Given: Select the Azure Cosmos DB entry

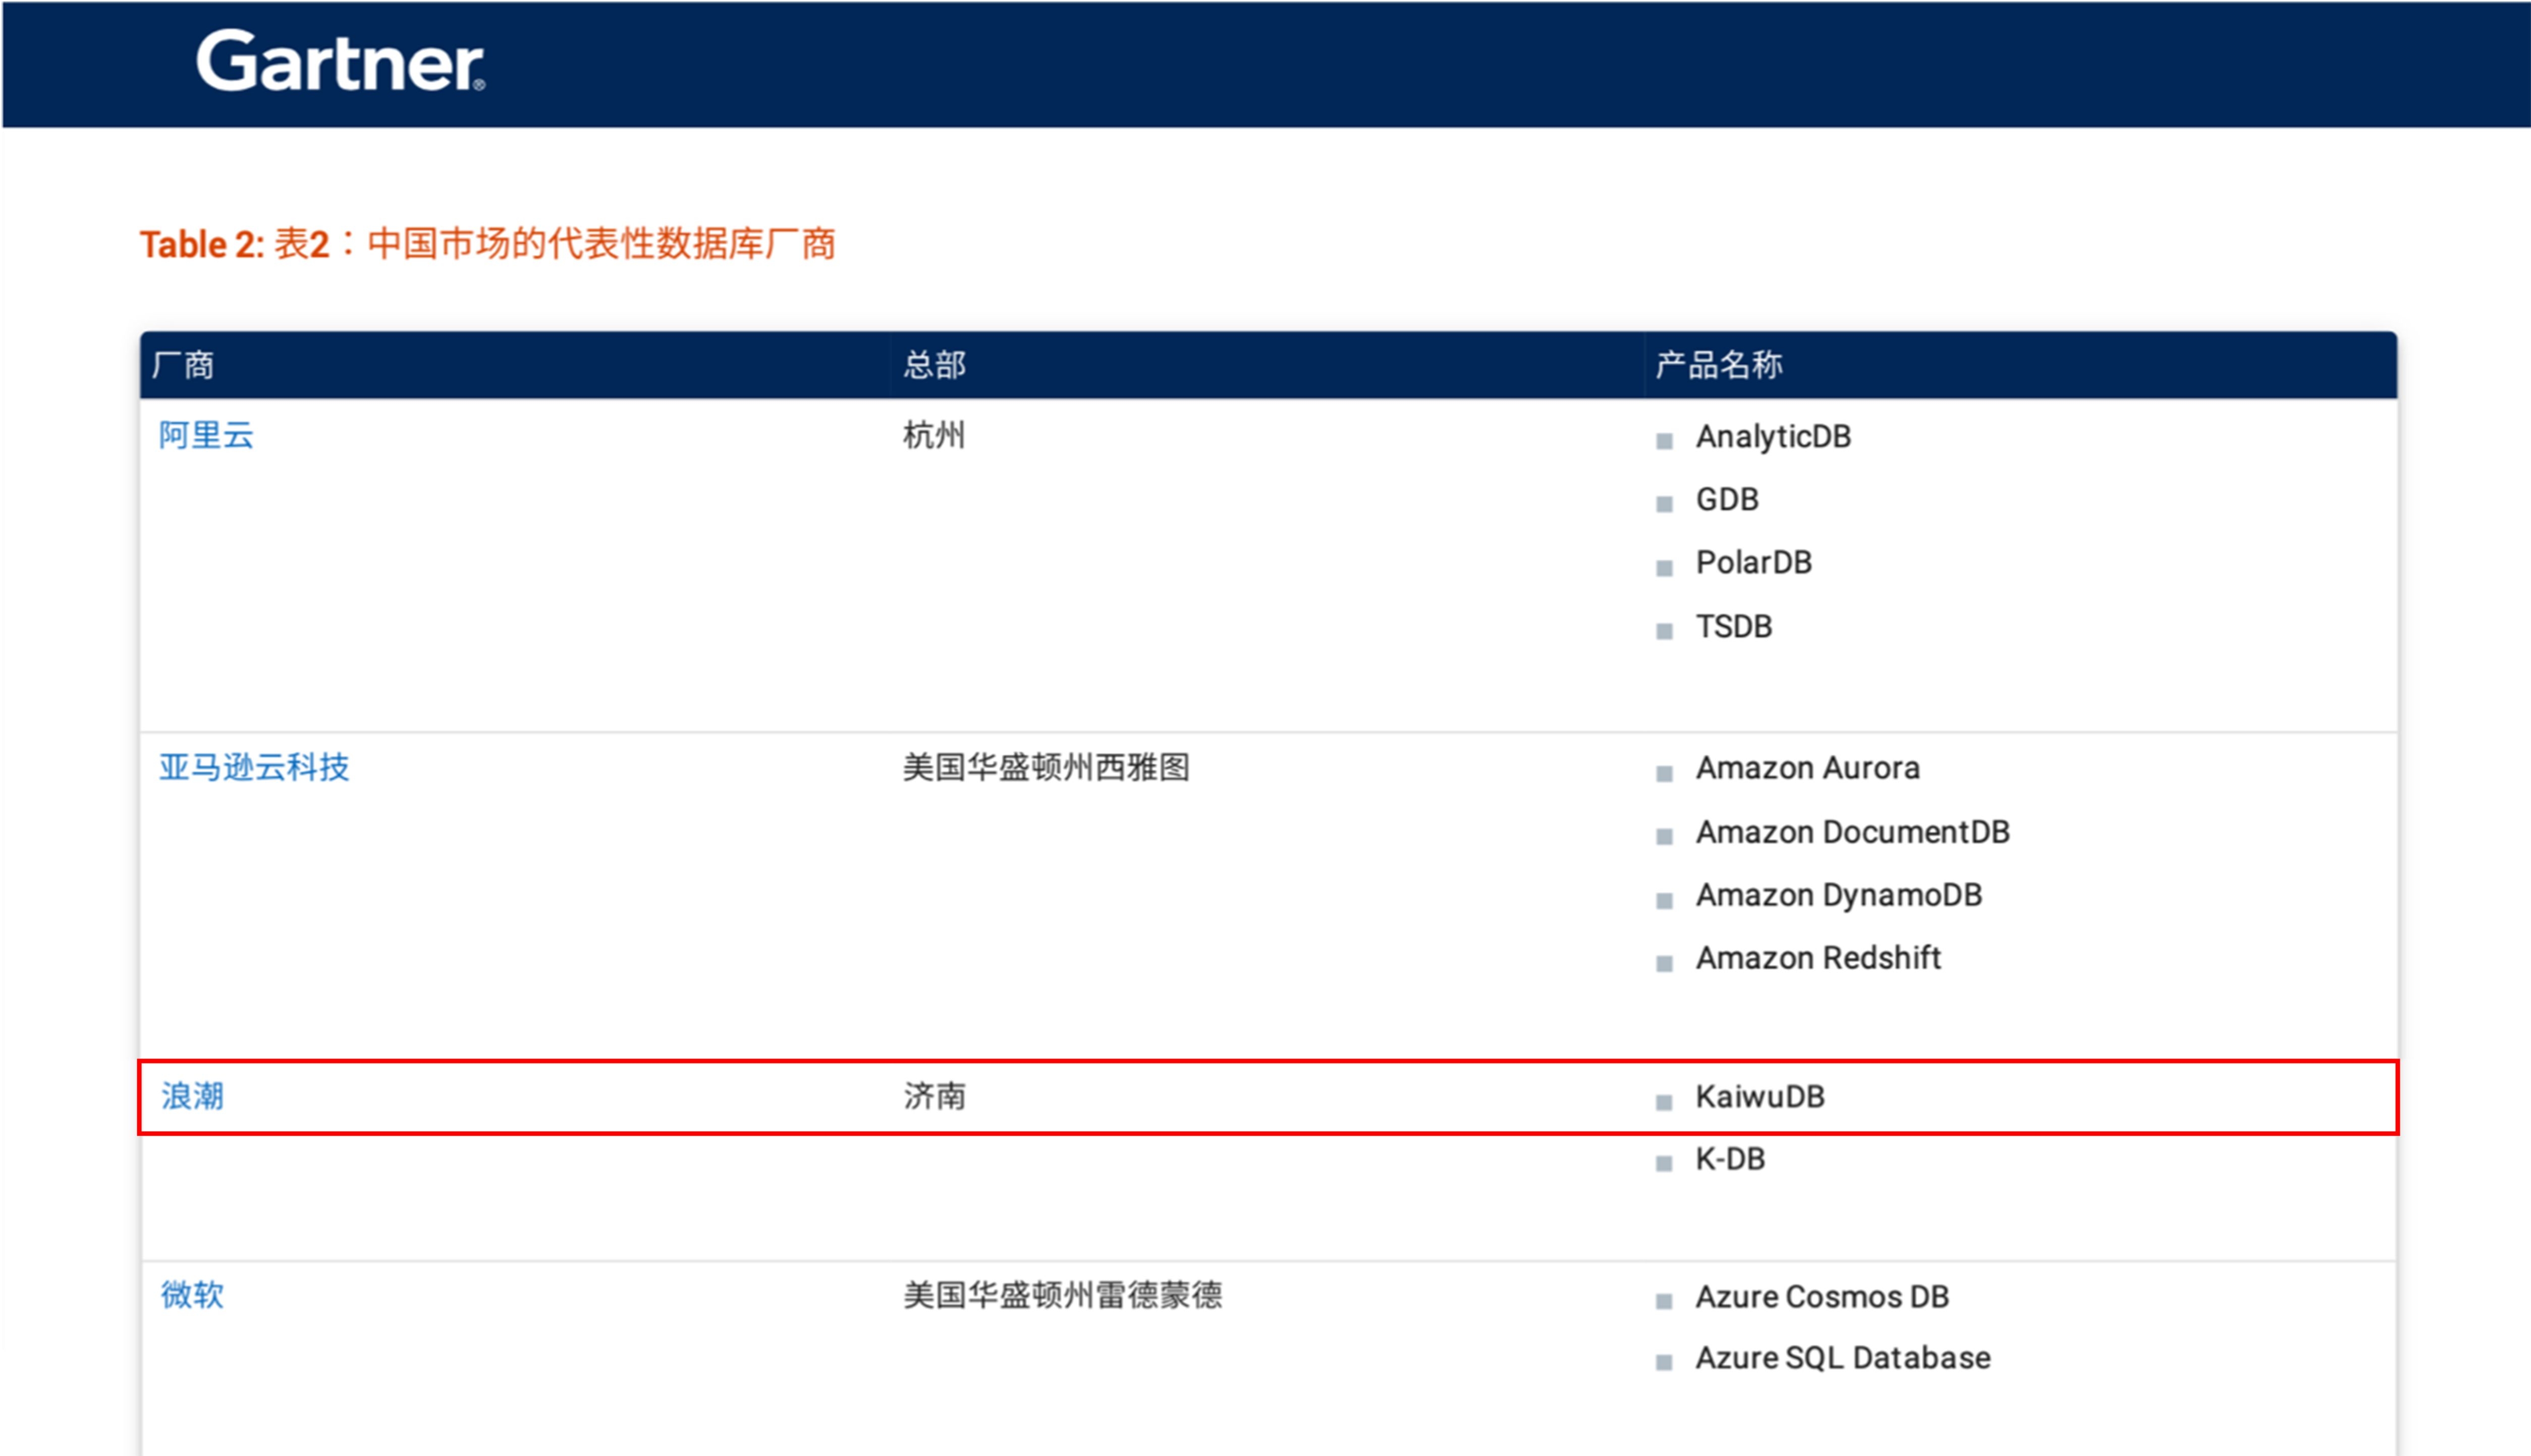Looking at the screenshot, I should coord(1821,1297).
